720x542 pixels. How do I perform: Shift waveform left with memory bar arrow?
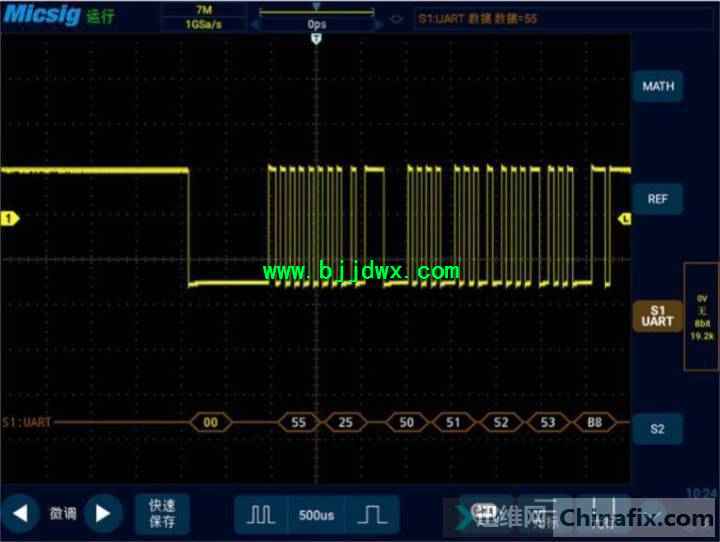point(255,24)
